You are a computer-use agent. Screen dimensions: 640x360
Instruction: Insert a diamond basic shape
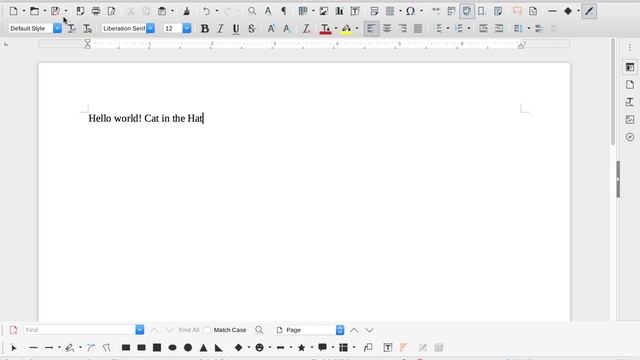tap(238, 348)
